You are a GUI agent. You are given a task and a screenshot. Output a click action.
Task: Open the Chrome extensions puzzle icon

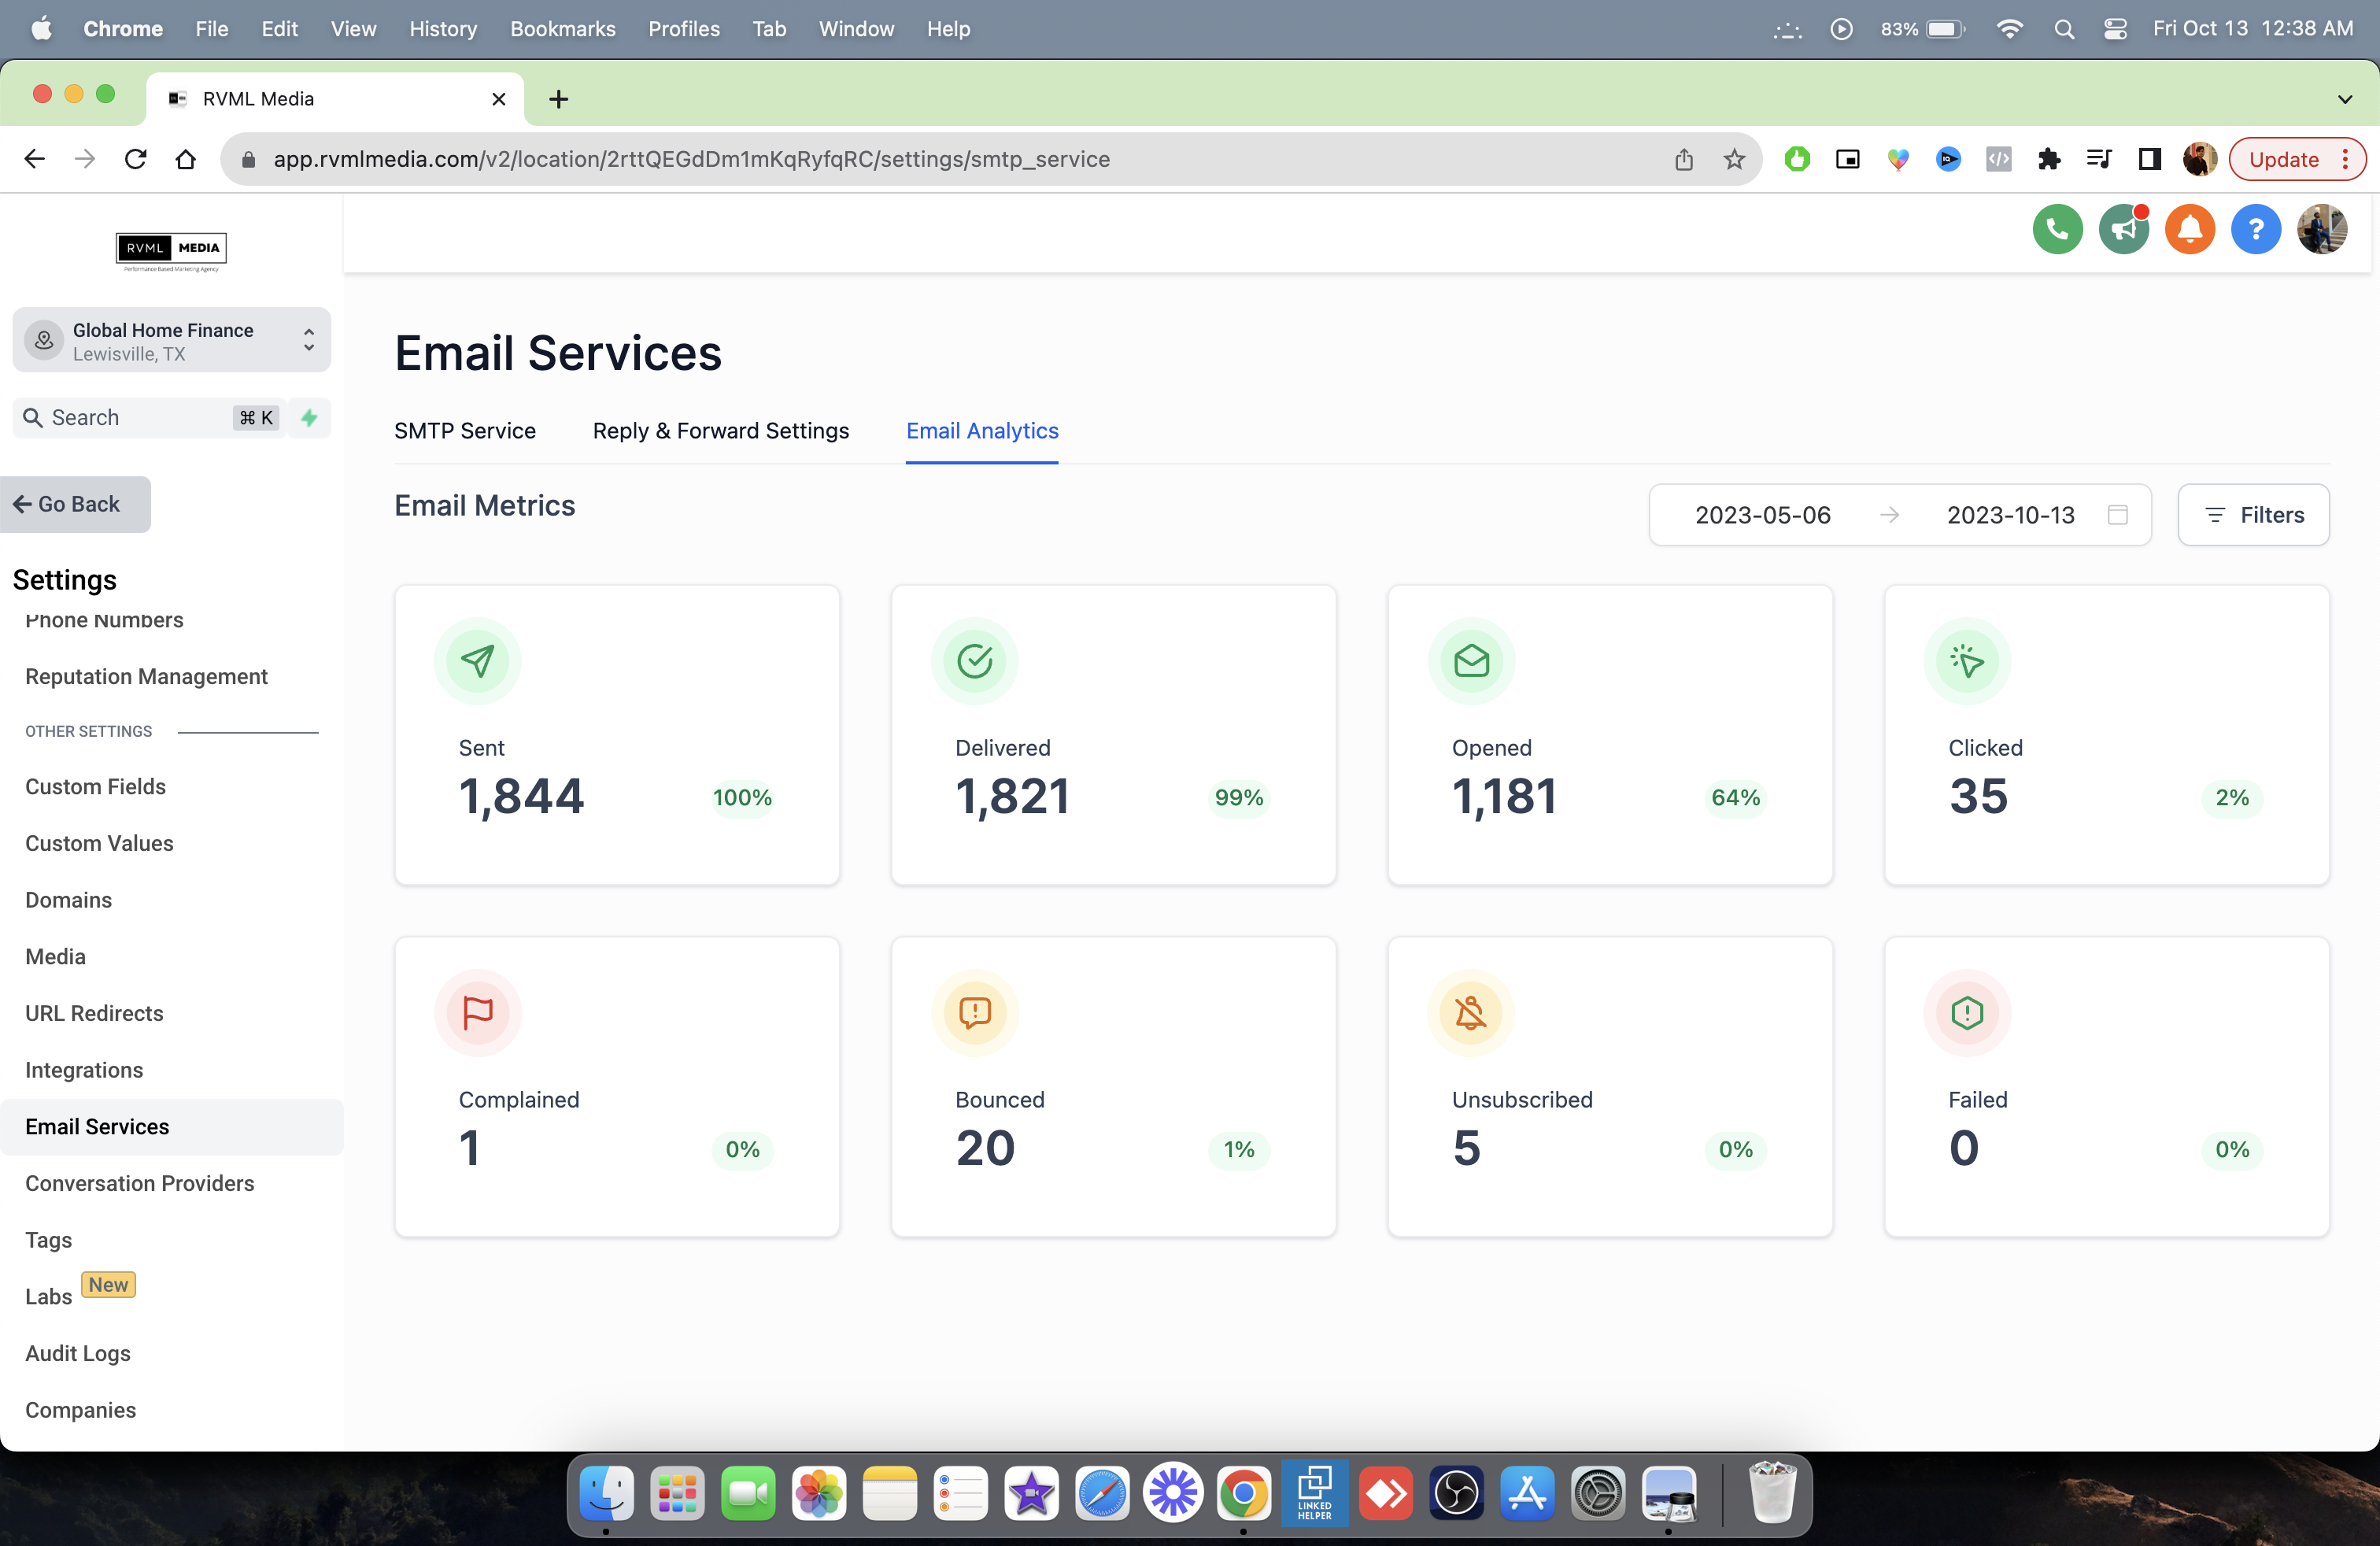[2048, 159]
